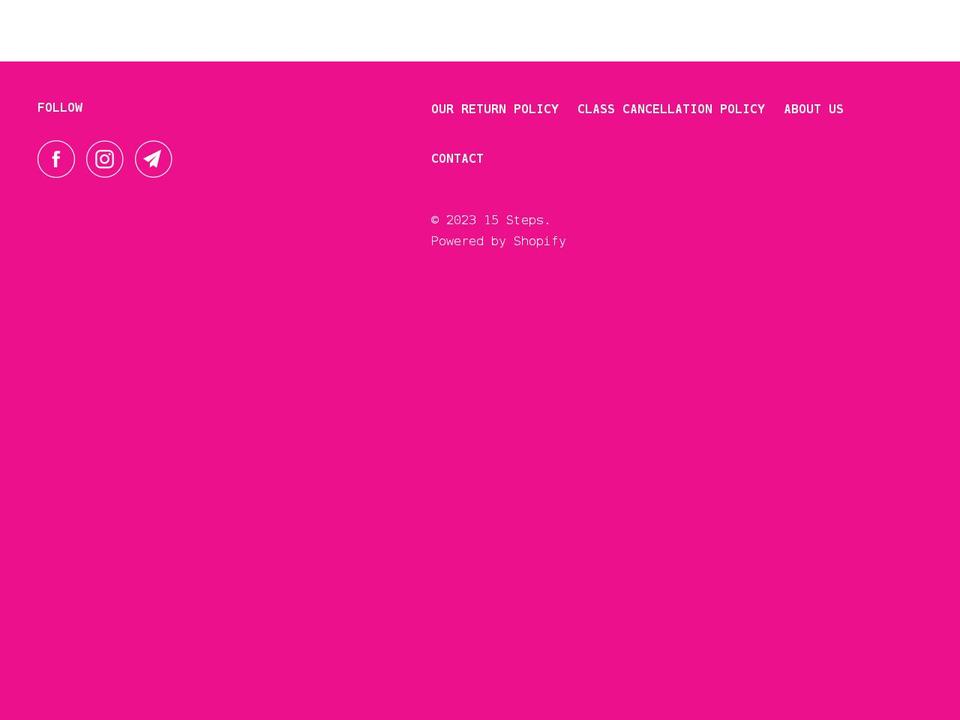Image resolution: width=960 pixels, height=720 pixels.
Task: View the Class Cancellation Policy page
Action: click(671, 109)
